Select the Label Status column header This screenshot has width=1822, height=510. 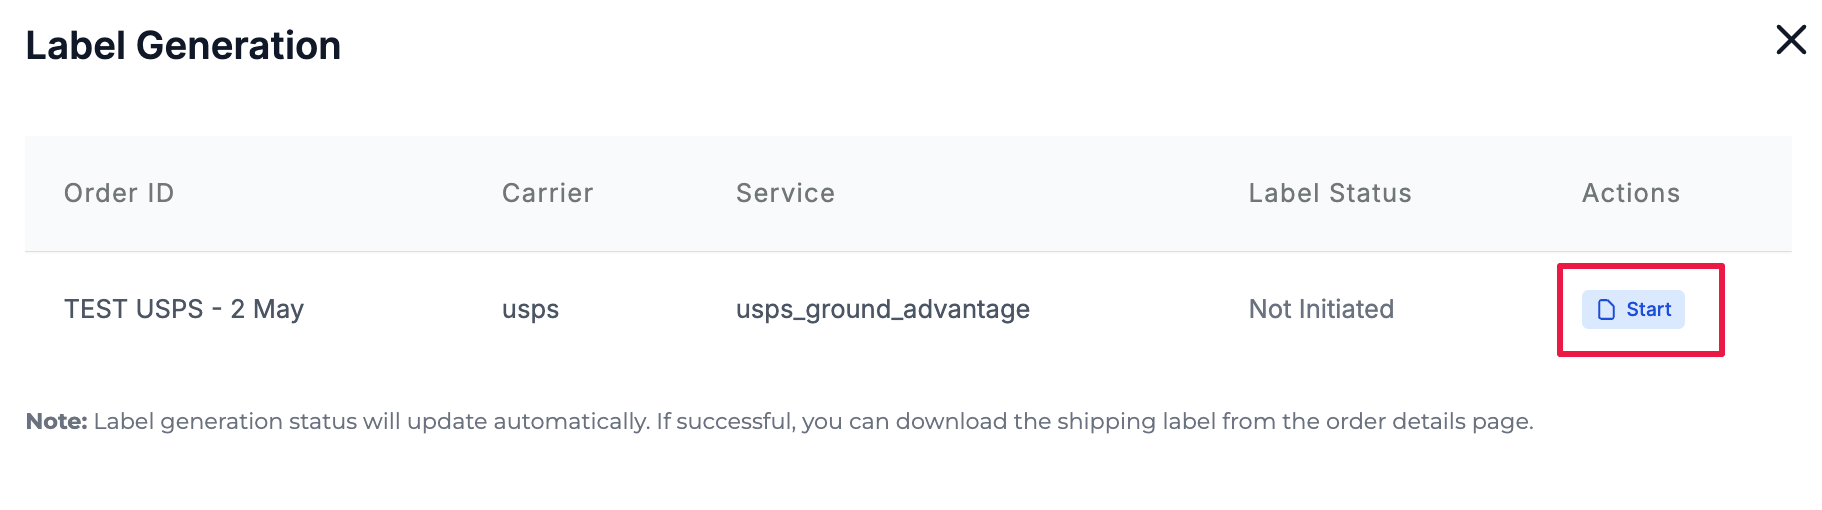1329,193
